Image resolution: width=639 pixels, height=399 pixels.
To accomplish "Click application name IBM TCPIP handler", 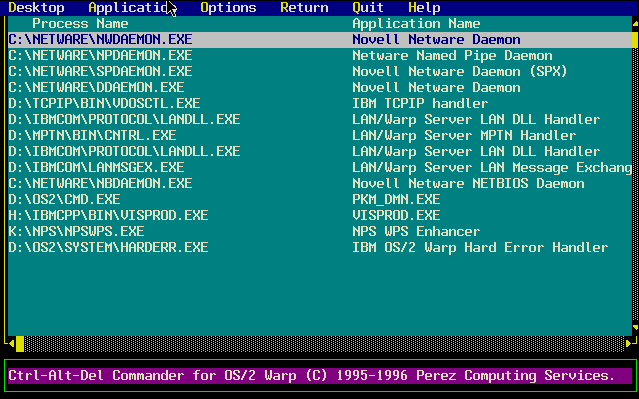I will pyautogui.click(x=420, y=103).
